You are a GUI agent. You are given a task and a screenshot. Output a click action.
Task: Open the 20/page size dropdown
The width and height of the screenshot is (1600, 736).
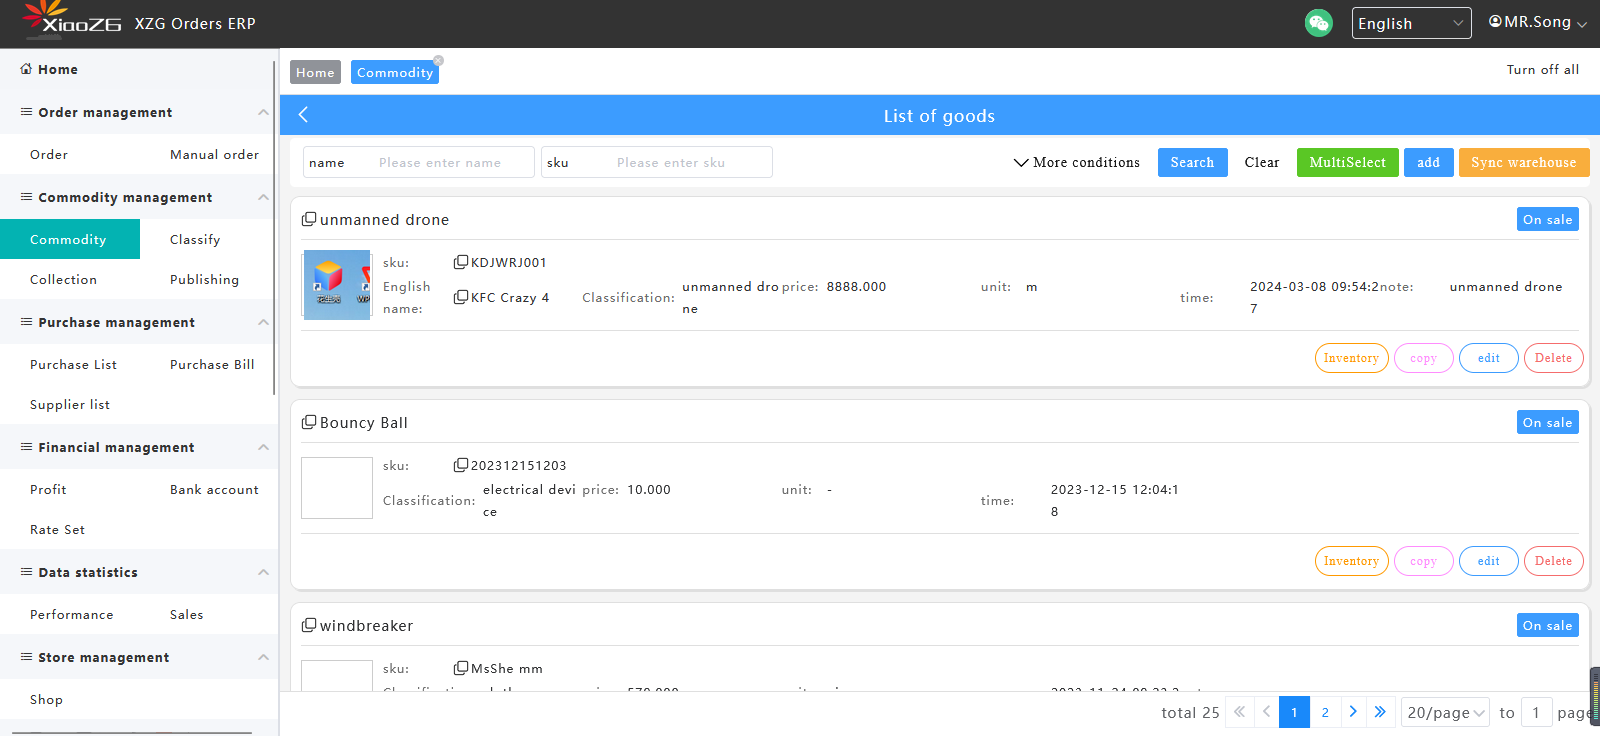point(1444,712)
